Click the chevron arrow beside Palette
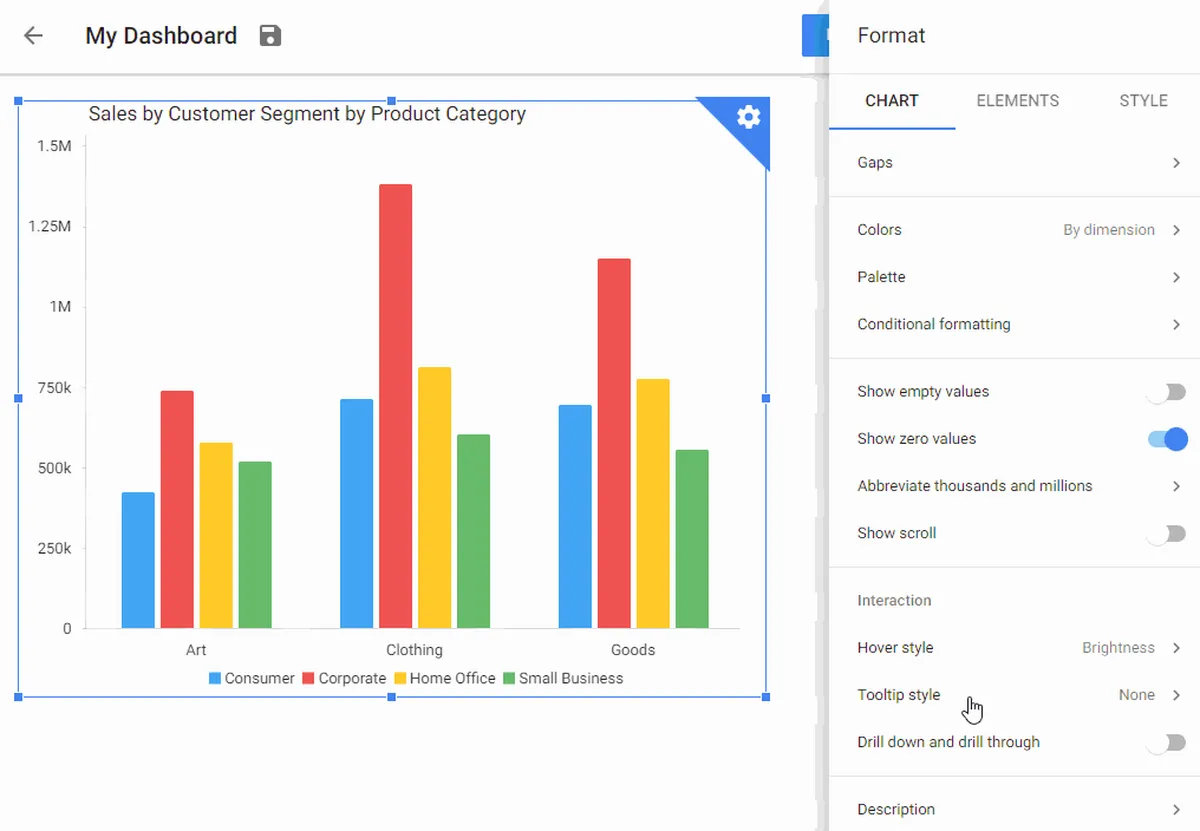Image resolution: width=1200 pixels, height=831 pixels. click(1176, 277)
